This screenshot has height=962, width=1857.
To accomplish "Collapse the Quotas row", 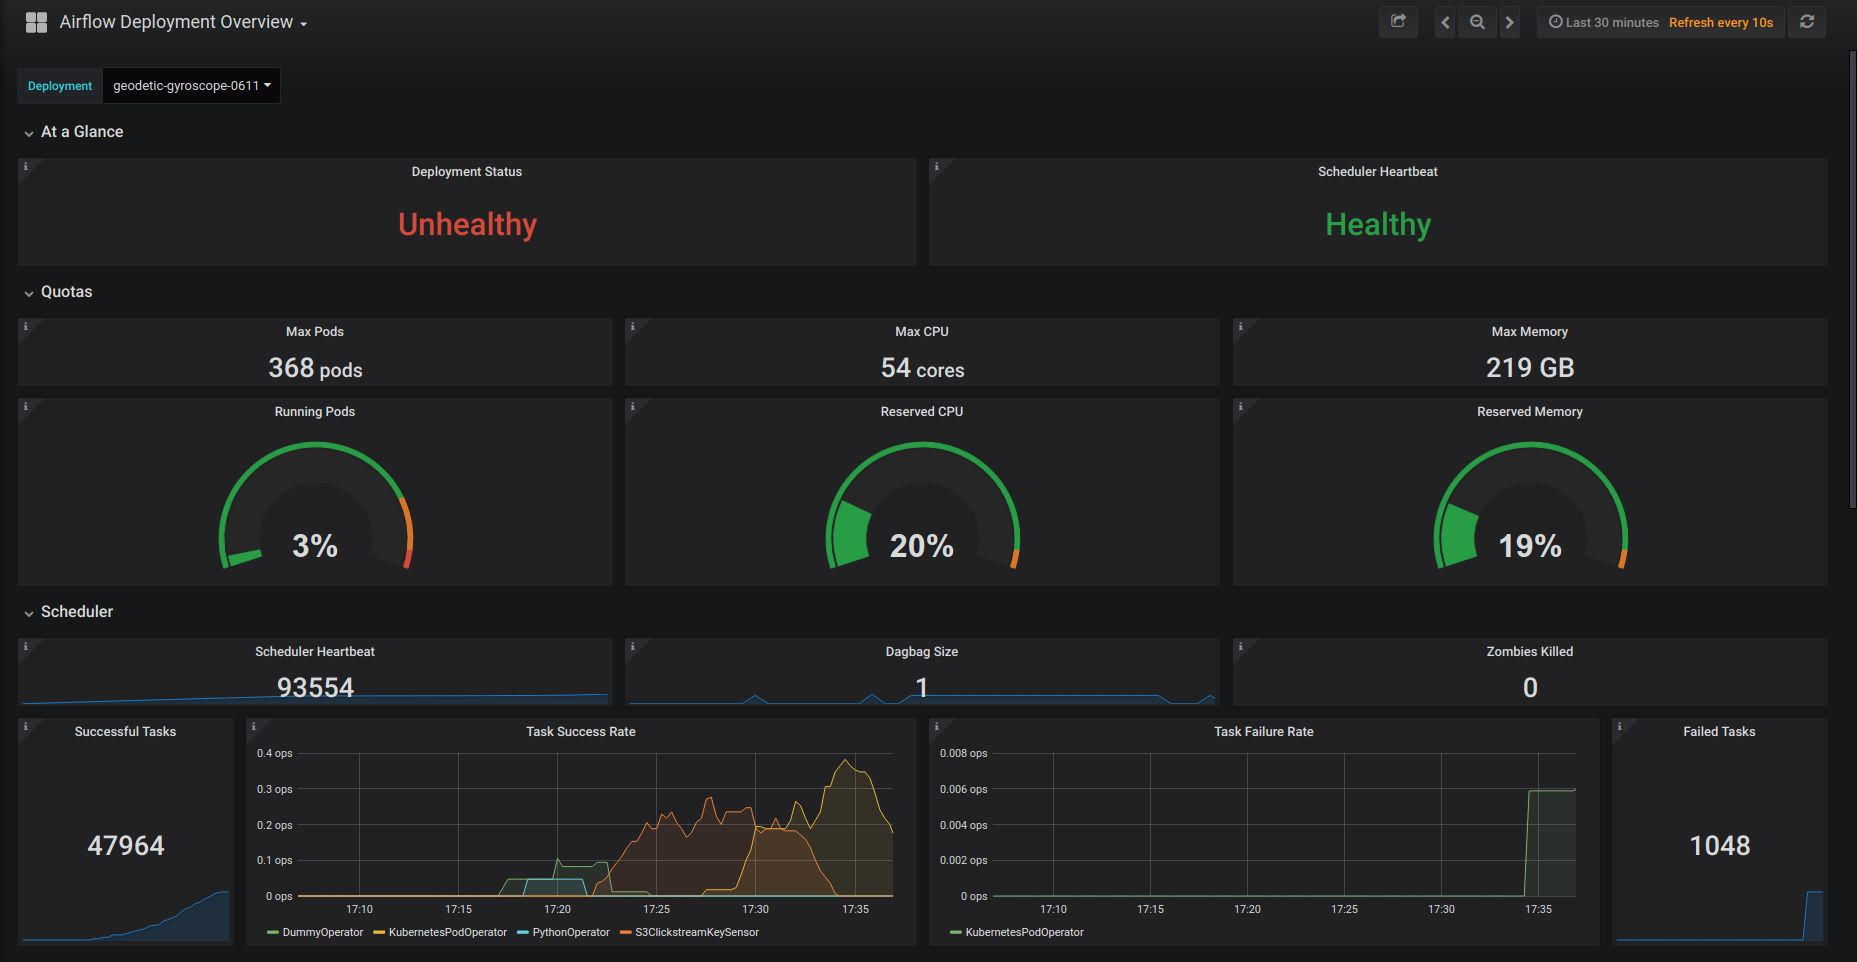I will click(66, 292).
